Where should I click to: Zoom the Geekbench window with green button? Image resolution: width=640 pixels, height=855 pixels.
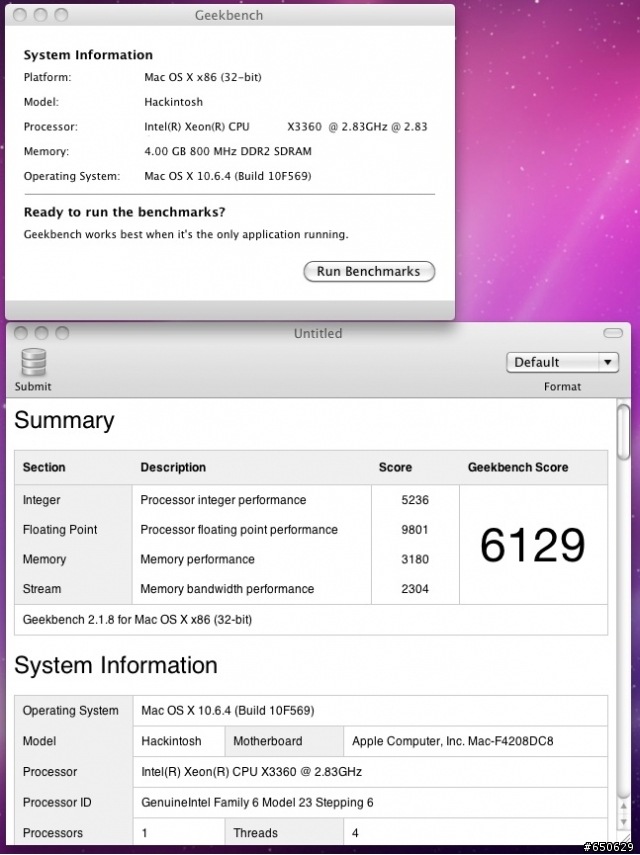[x=61, y=15]
